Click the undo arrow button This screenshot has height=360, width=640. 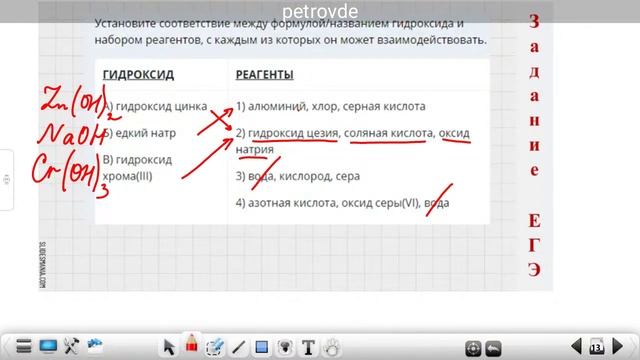coord(493,349)
